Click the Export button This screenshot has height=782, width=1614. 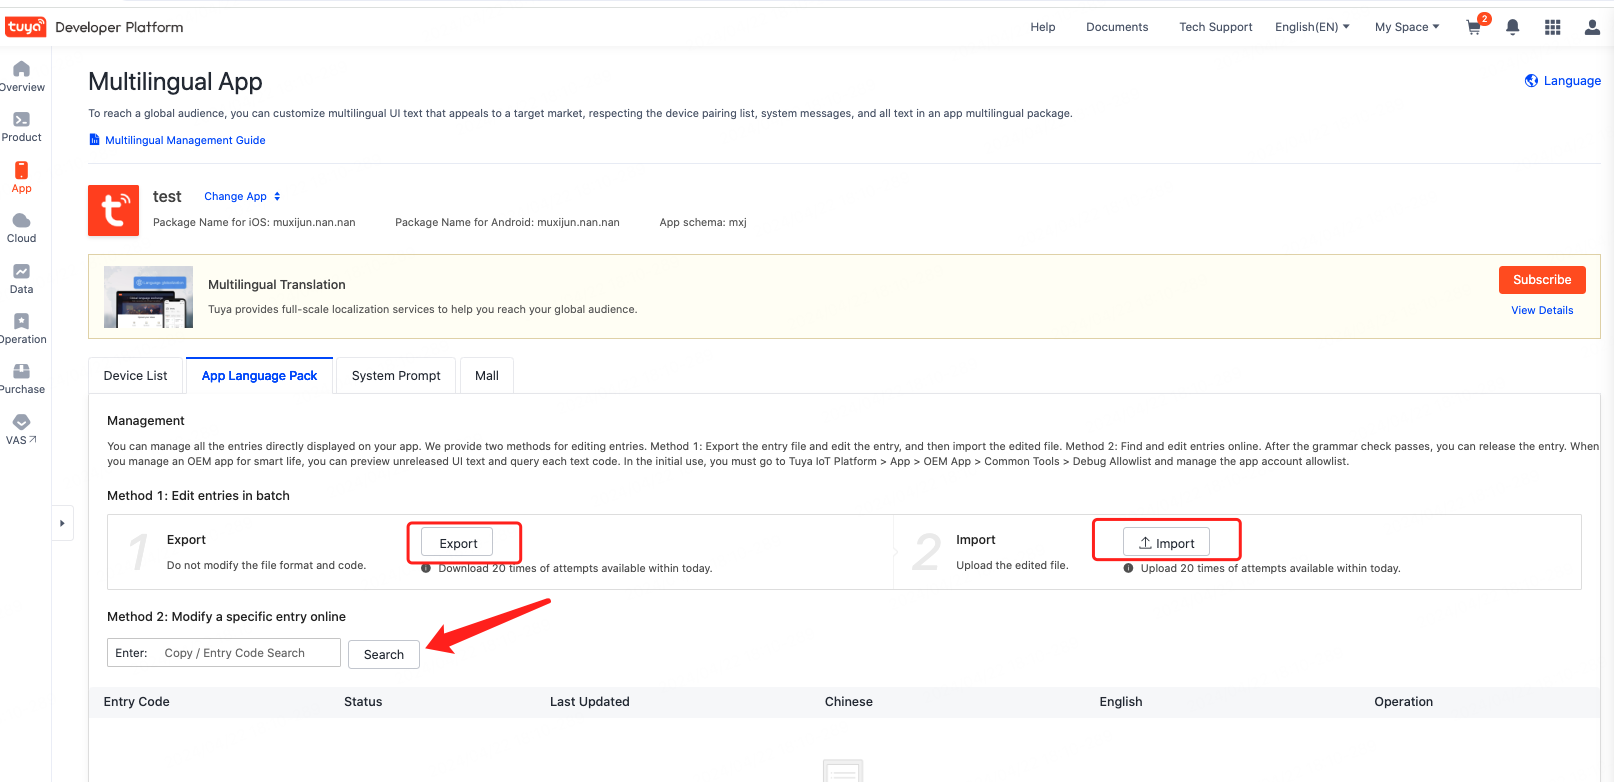tap(458, 543)
